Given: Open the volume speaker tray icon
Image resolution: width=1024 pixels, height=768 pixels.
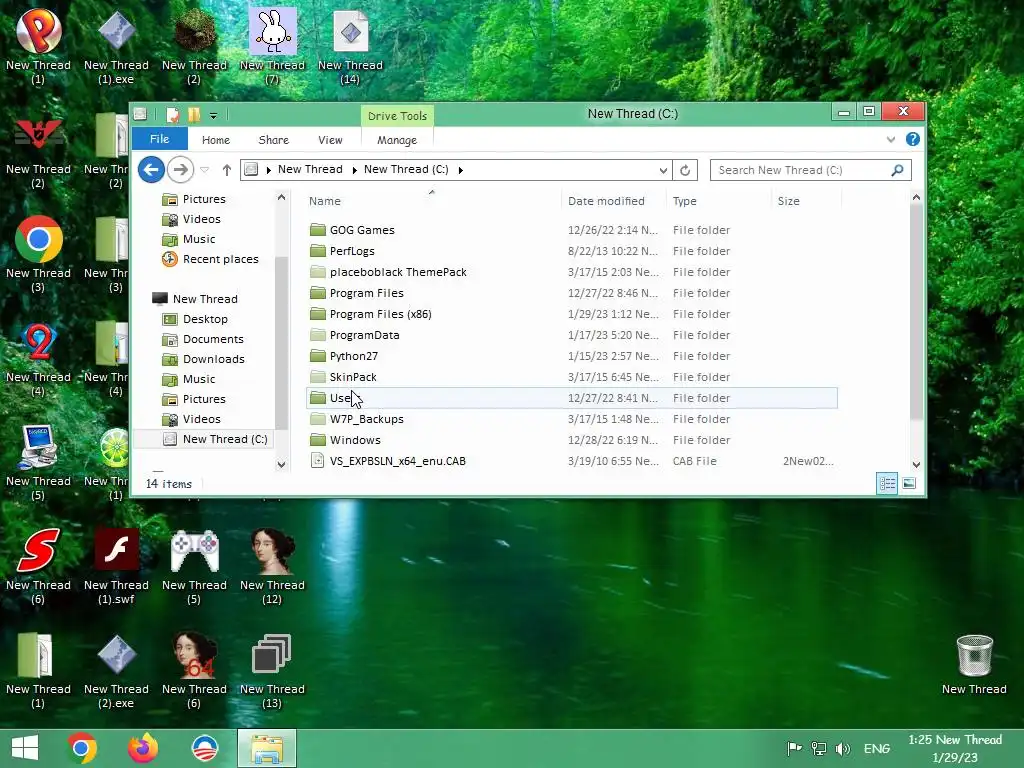Looking at the screenshot, I should (842, 748).
